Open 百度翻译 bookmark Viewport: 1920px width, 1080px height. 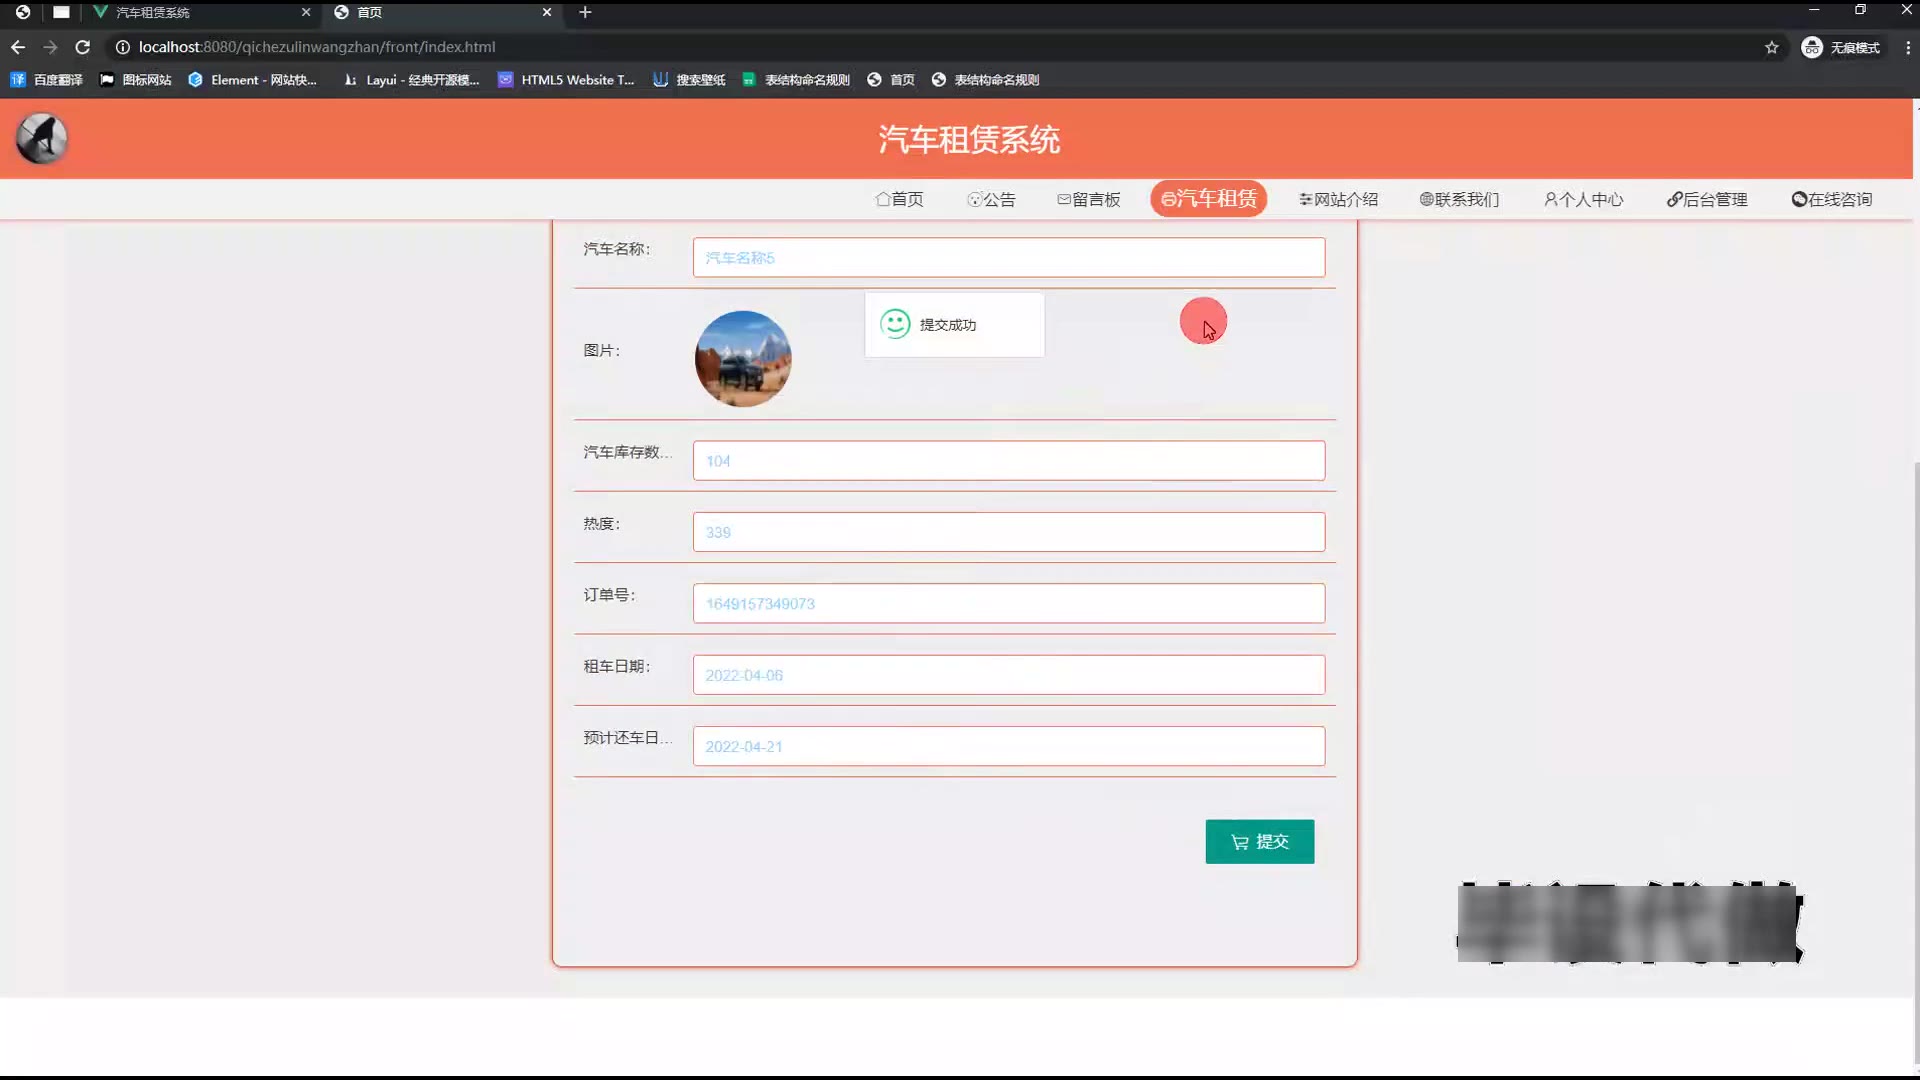pyautogui.click(x=47, y=80)
